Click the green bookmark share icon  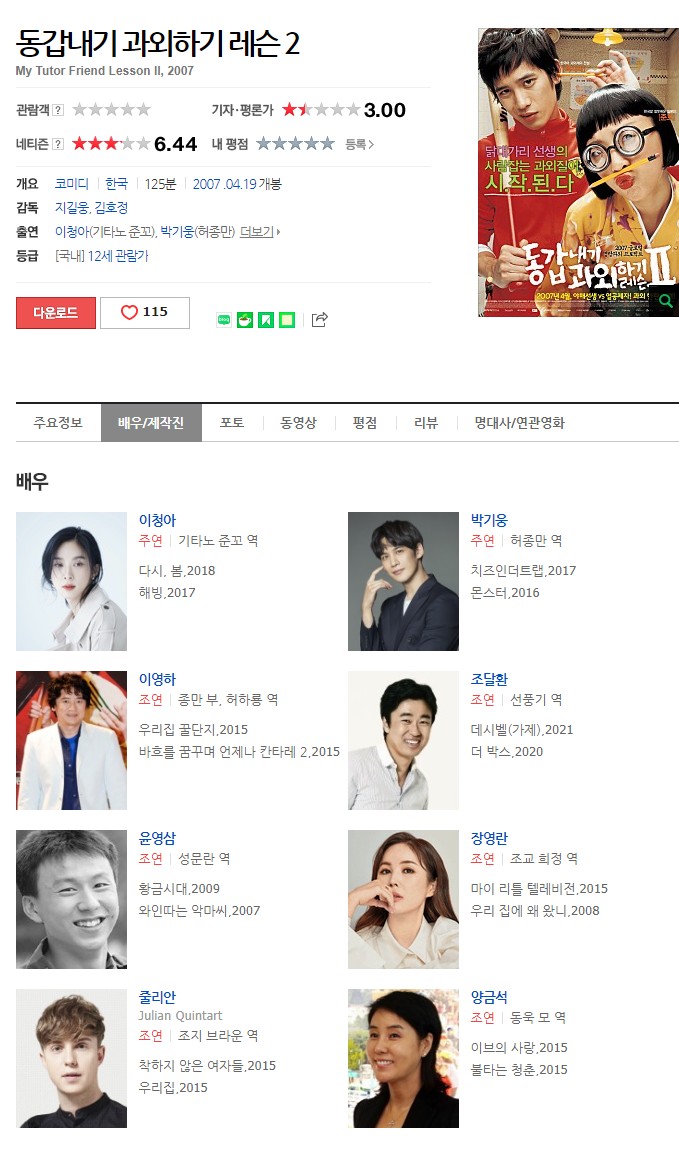[x=266, y=320]
